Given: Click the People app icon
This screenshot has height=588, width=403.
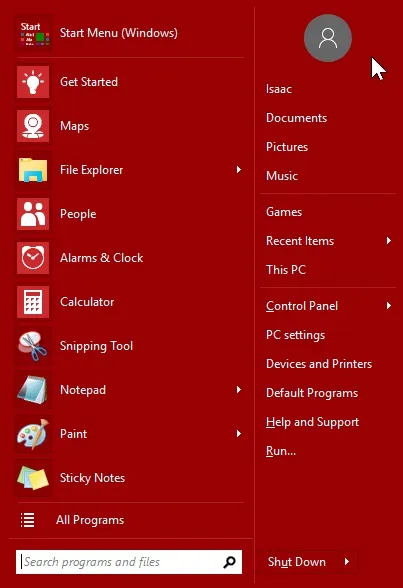Looking at the screenshot, I should coord(33,214).
